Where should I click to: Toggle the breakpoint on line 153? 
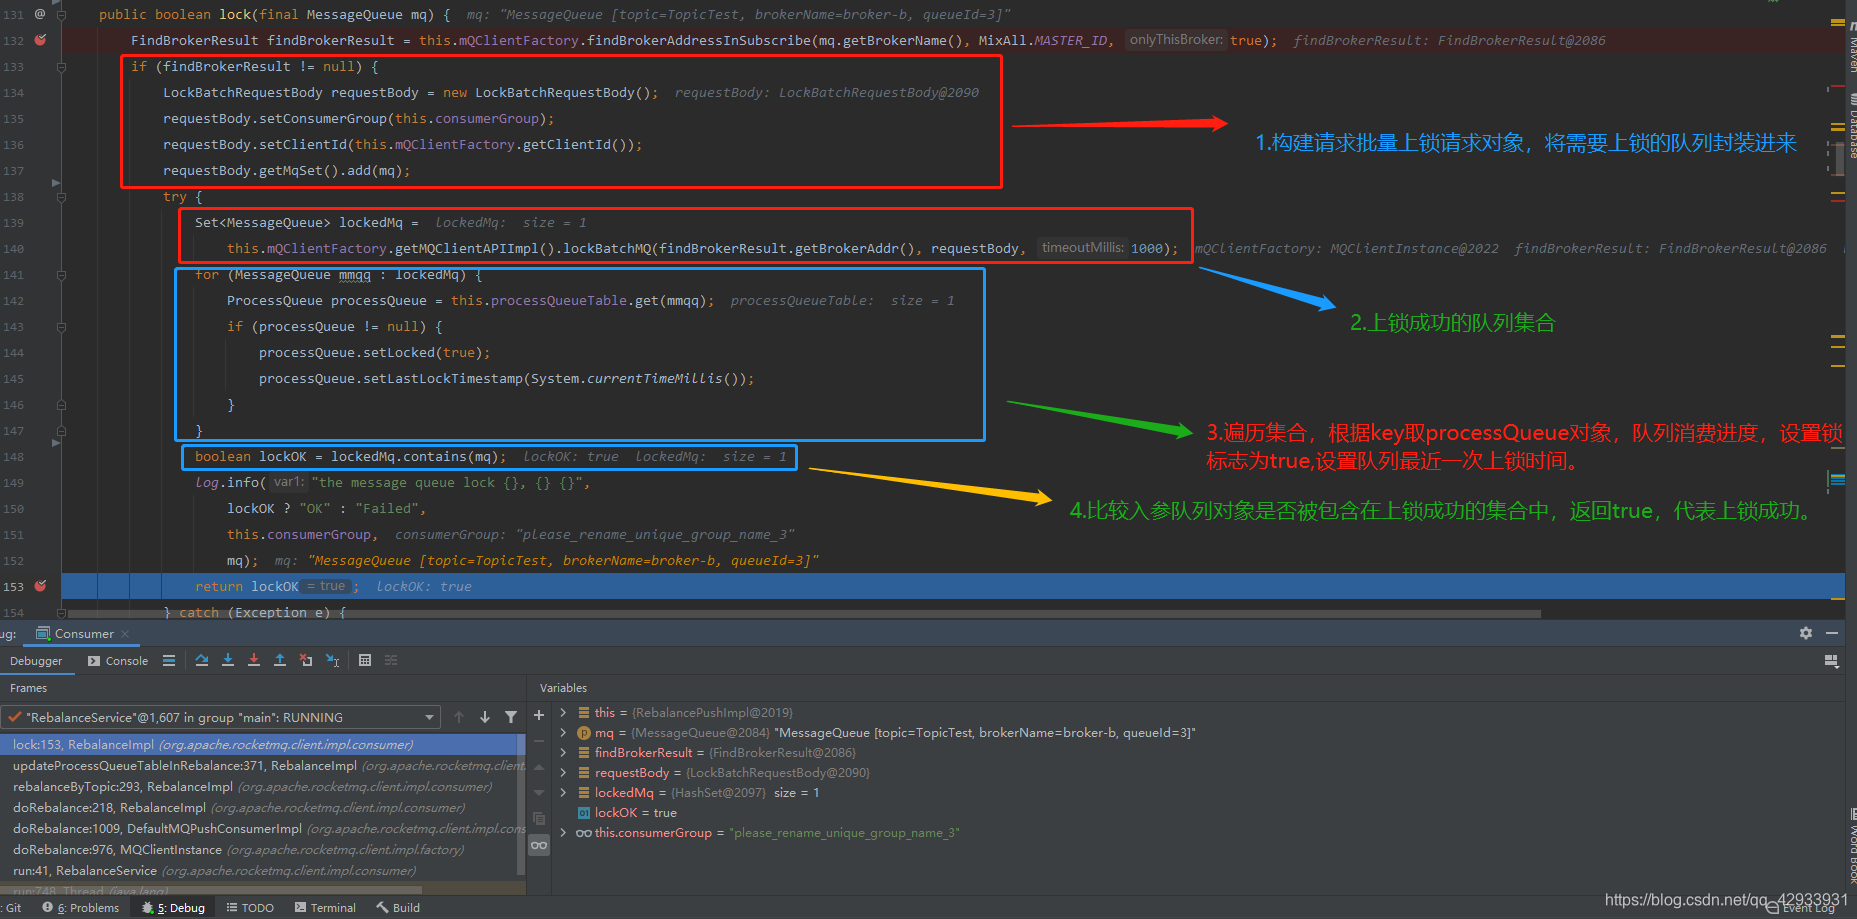[40, 586]
